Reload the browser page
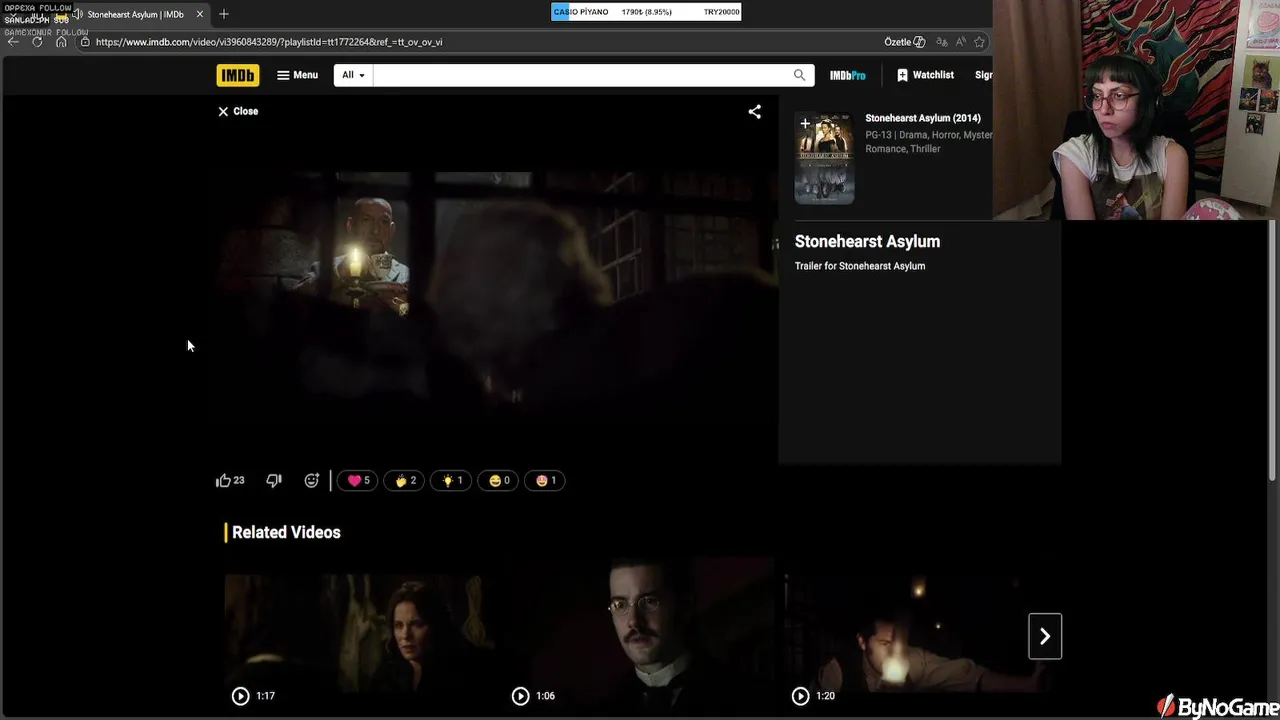The image size is (1280, 720). (37, 42)
